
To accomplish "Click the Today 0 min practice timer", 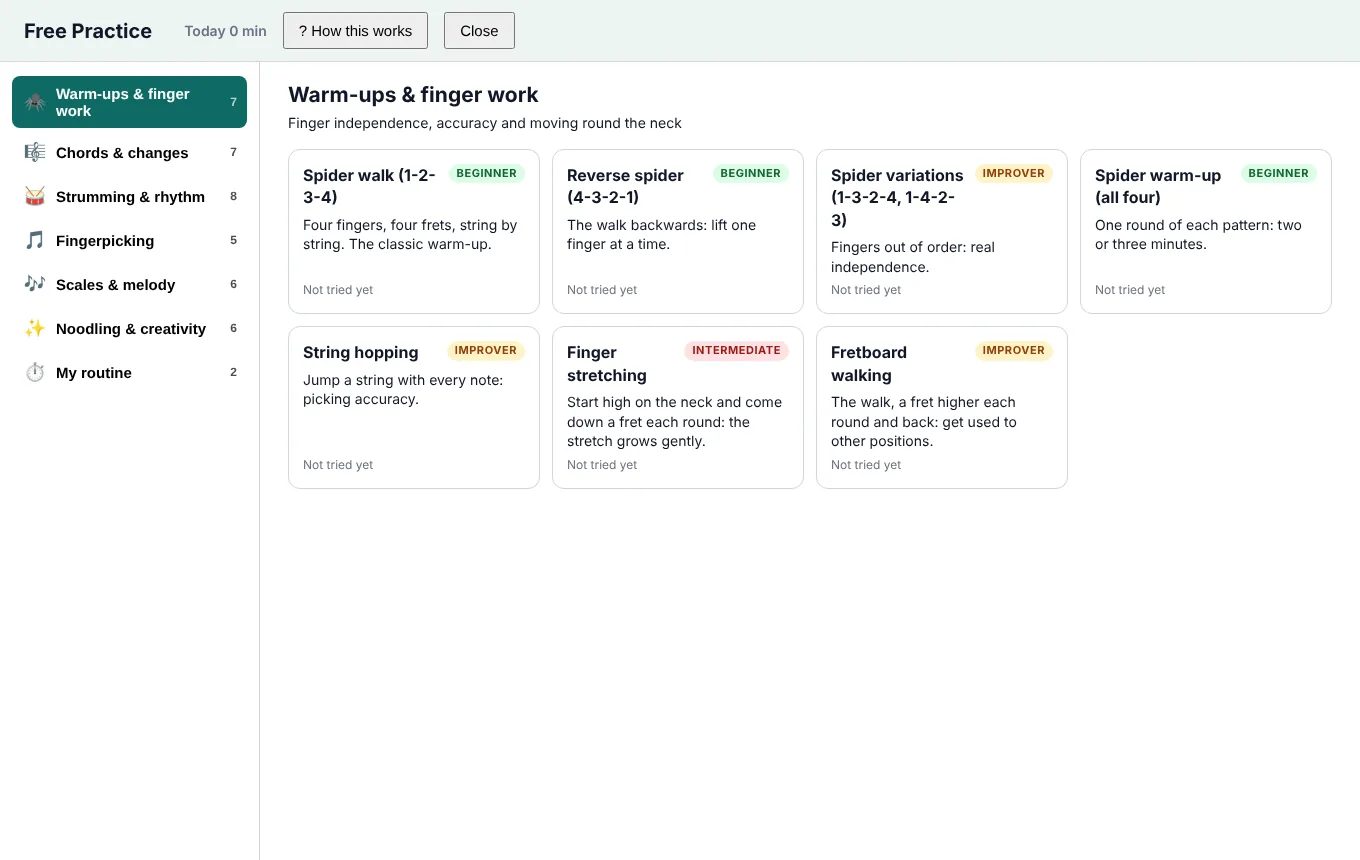I will 225,31.
